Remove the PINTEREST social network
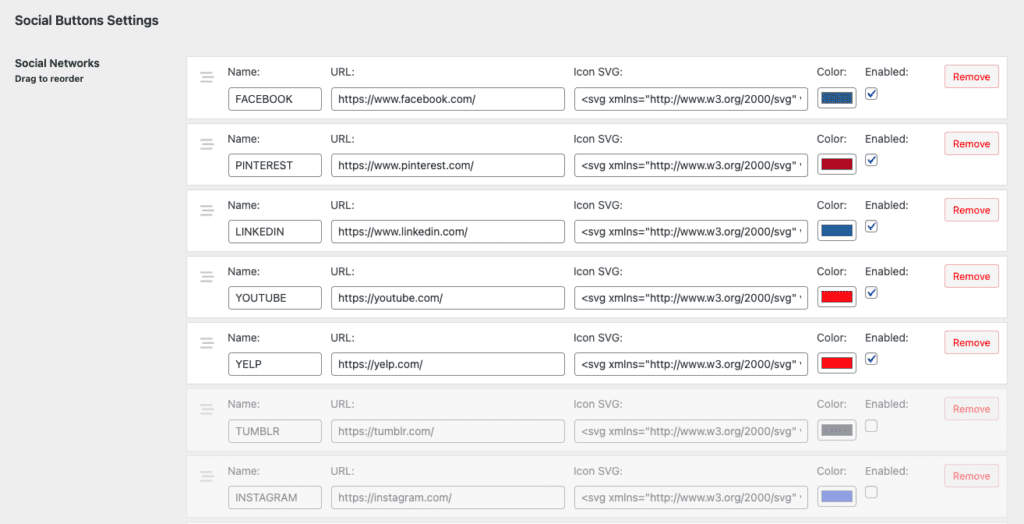This screenshot has width=1024, height=524. pos(971,144)
